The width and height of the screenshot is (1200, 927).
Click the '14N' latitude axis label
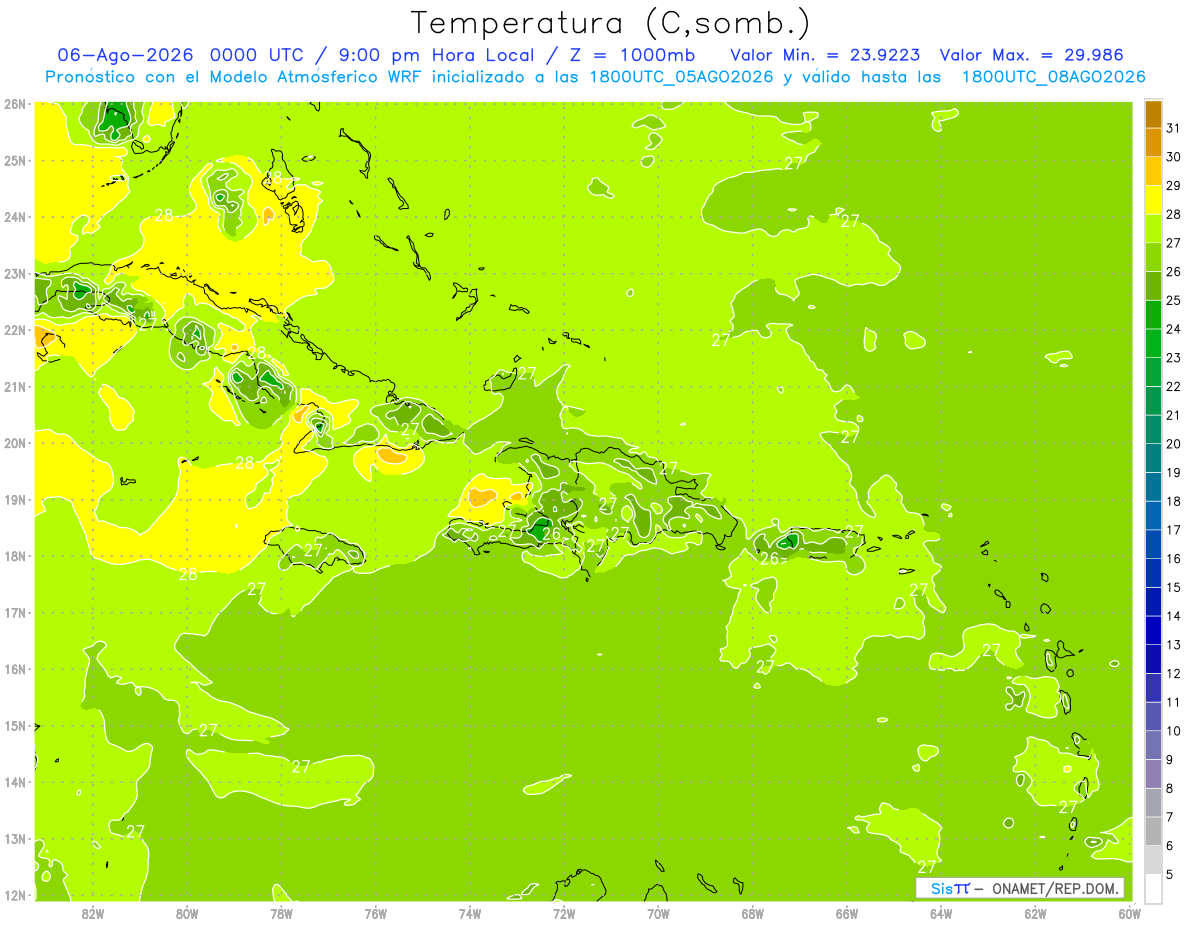15,782
